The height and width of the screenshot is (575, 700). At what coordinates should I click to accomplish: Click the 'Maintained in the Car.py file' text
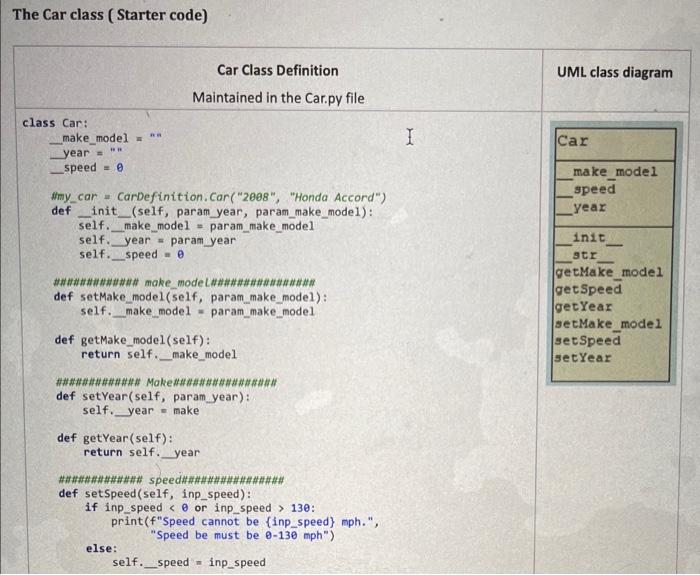(x=278, y=98)
